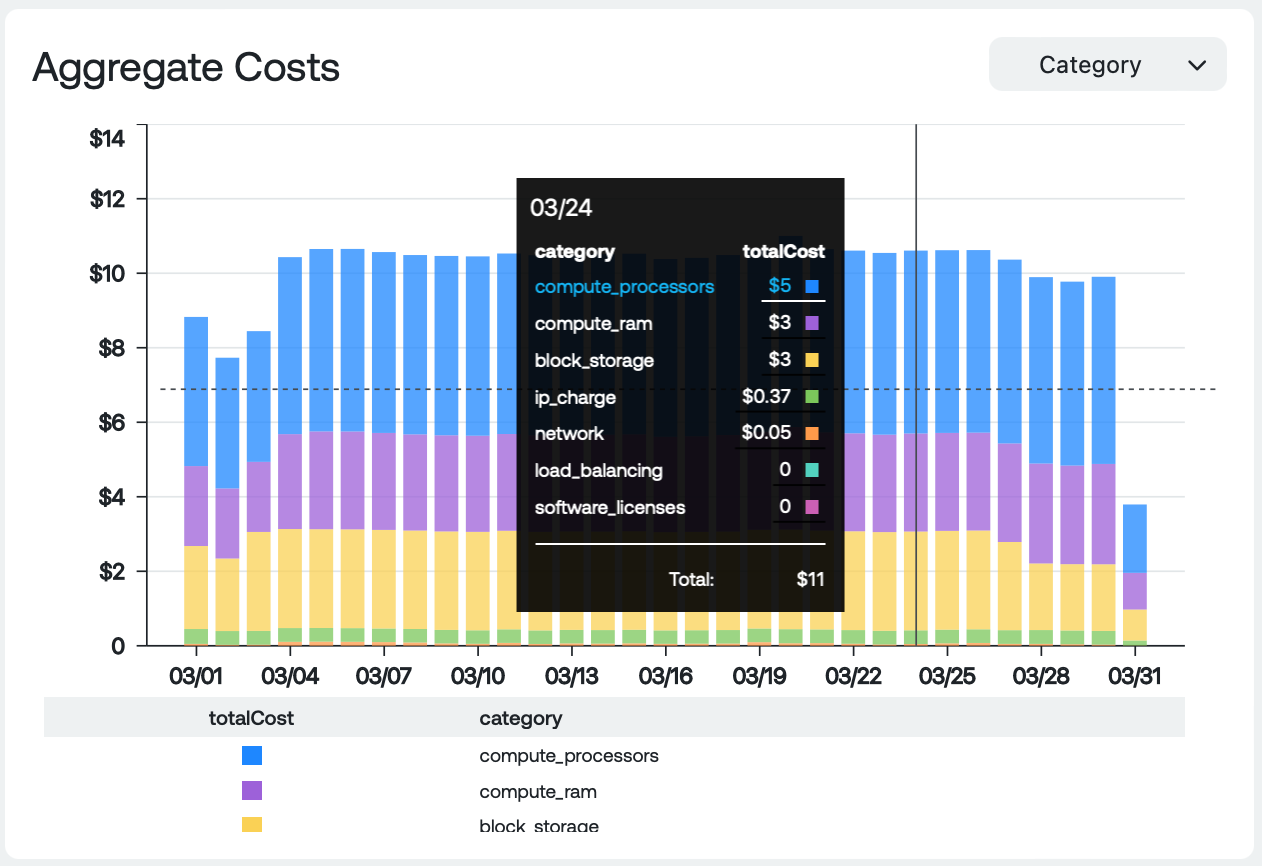Screen dimensions: 1262x866
Task: Click yellow segment of 03/07 bar
Action: [x=384, y=579]
